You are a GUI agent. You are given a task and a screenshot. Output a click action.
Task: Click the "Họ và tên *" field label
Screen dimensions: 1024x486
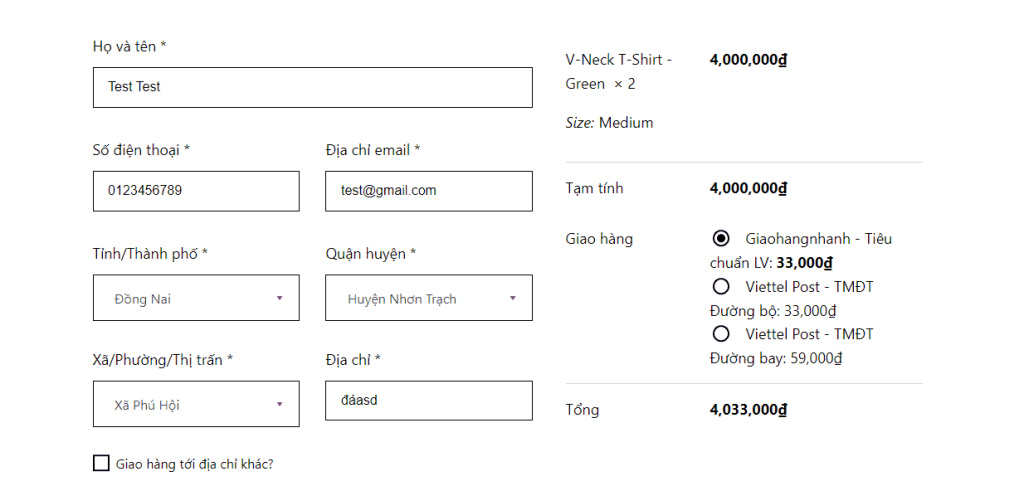129,46
